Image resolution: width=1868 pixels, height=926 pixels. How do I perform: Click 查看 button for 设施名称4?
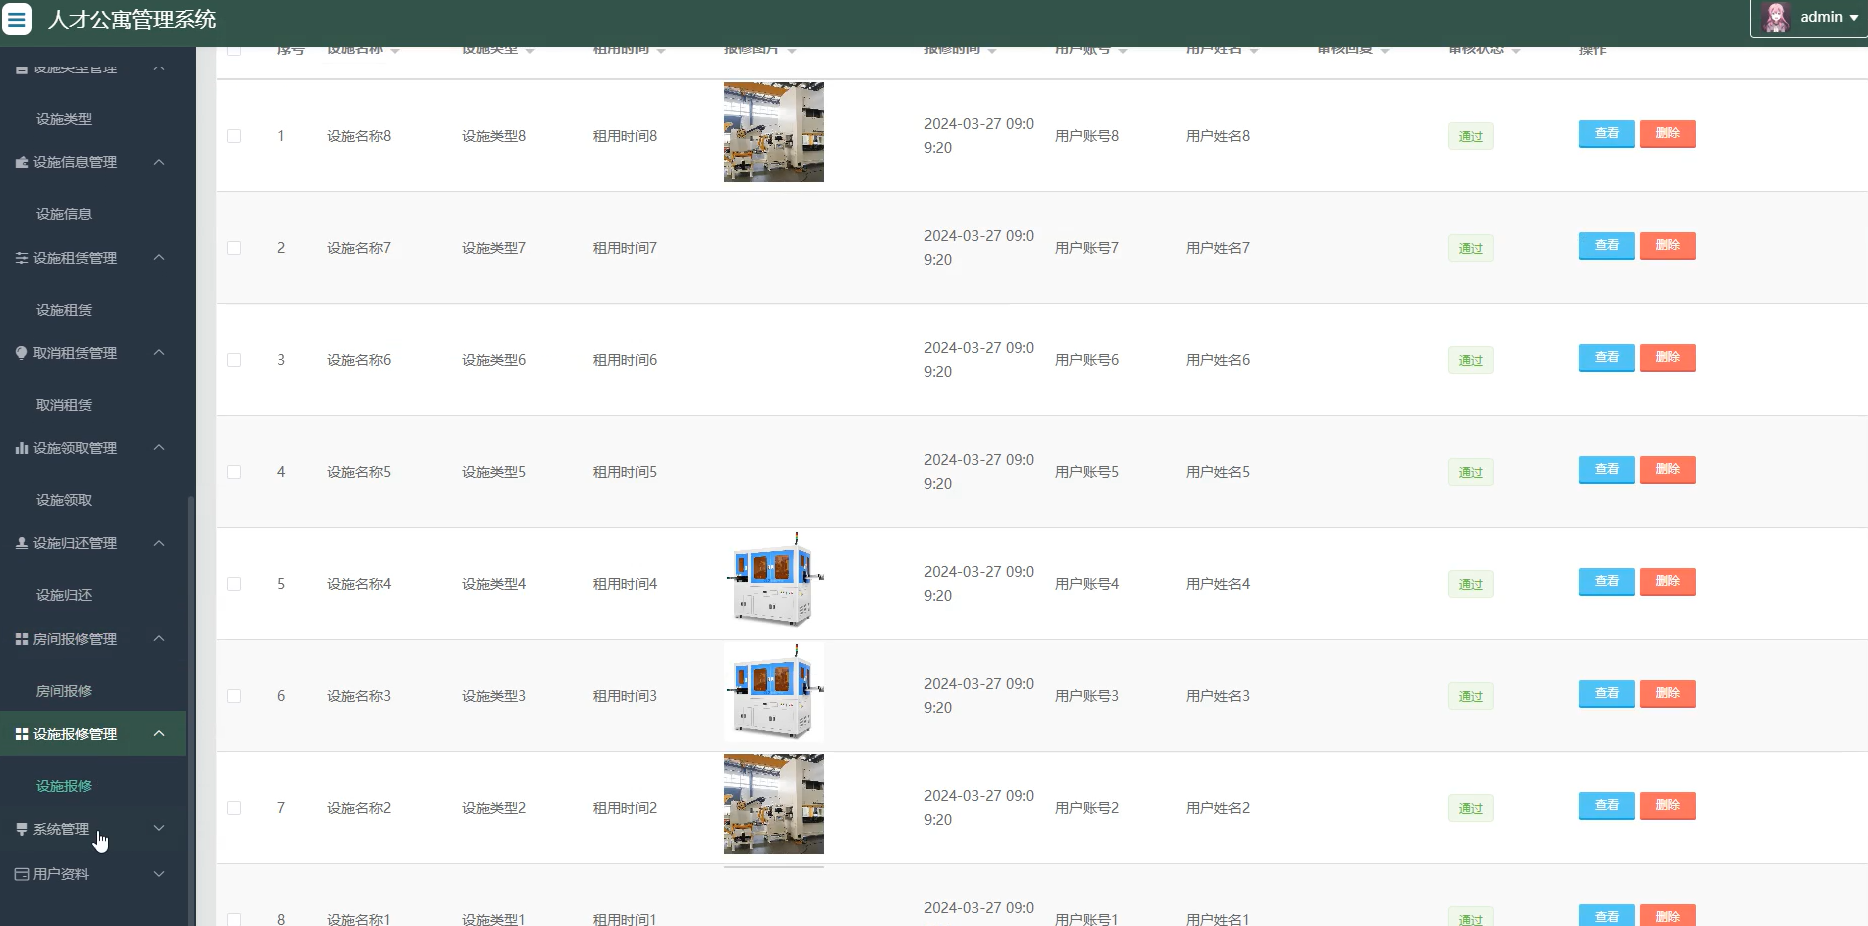tap(1606, 582)
